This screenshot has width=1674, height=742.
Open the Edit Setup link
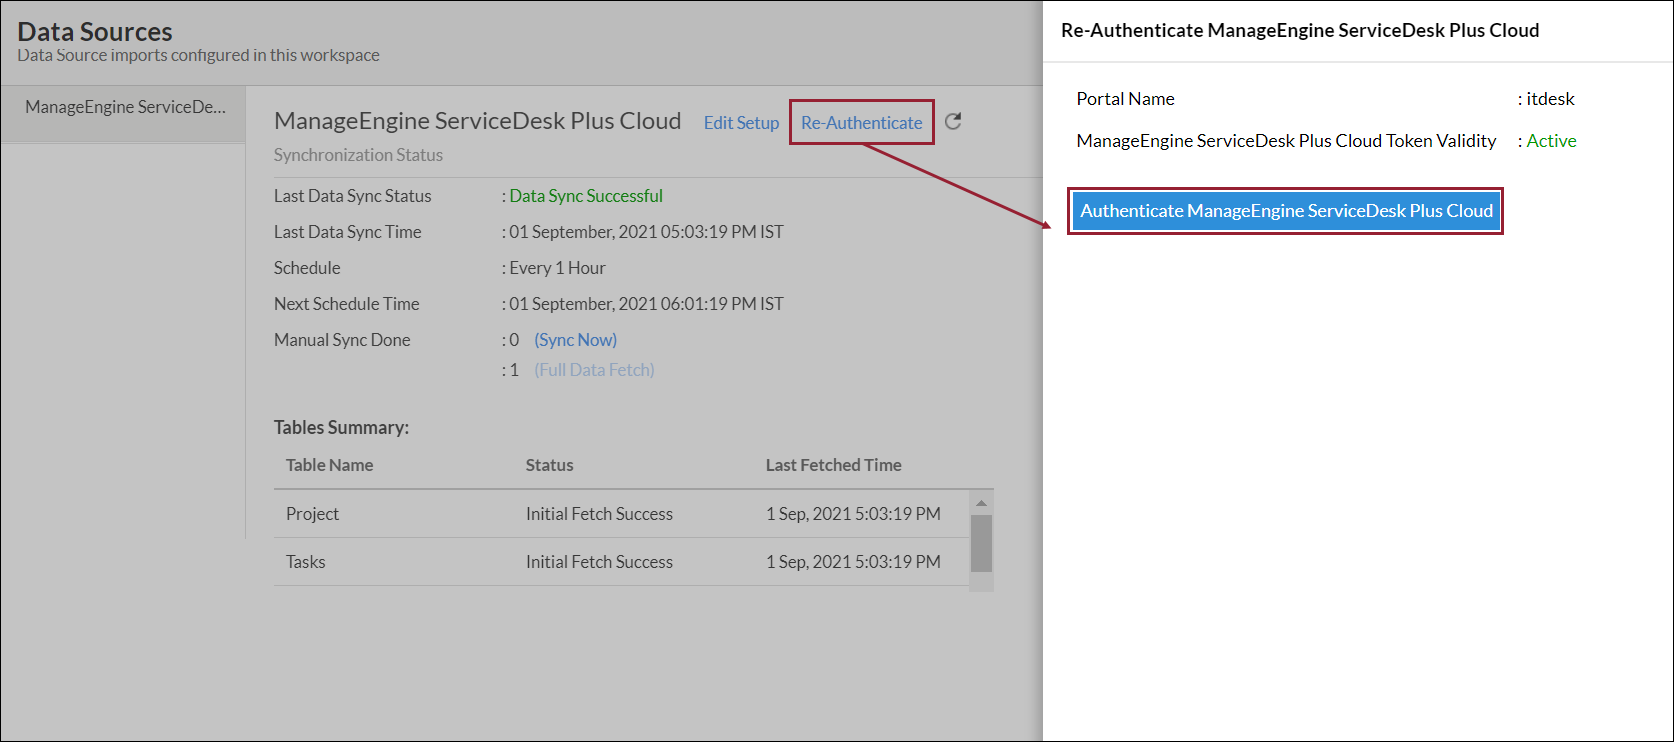[741, 123]
